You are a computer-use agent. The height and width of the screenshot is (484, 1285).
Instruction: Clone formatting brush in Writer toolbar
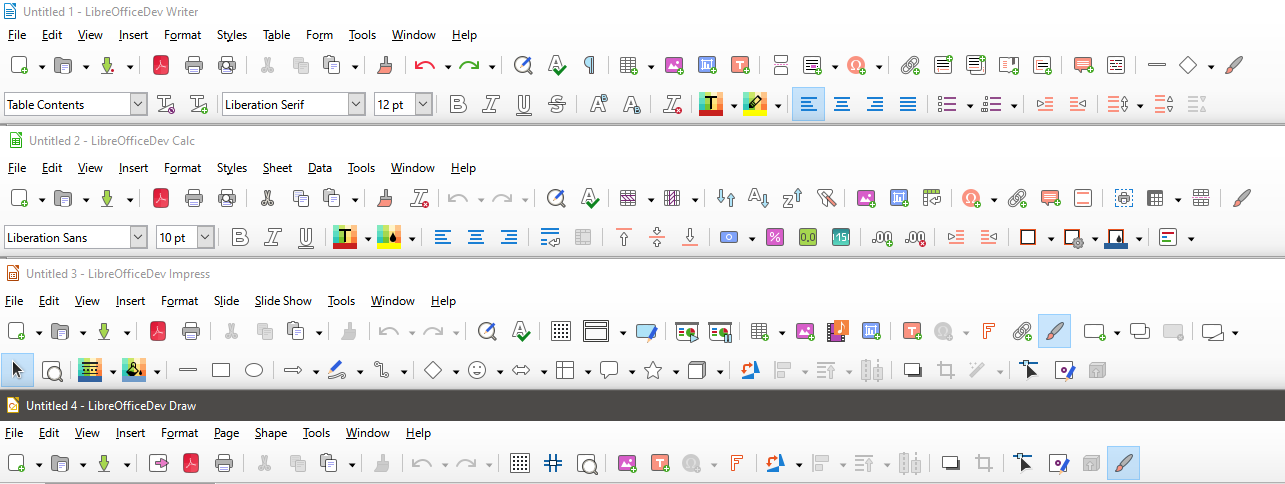[x=385, y=66]
